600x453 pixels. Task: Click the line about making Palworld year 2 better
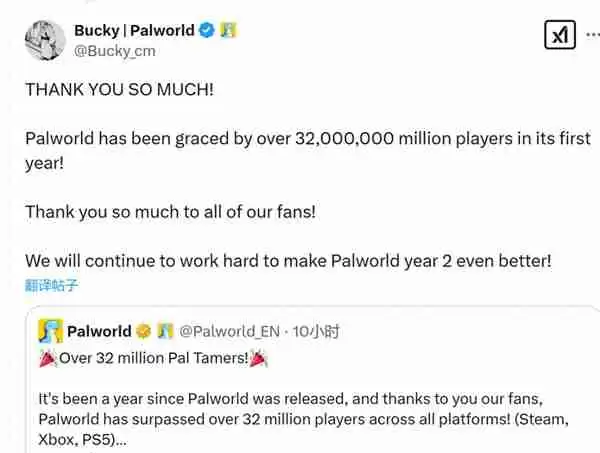[288, 261]
